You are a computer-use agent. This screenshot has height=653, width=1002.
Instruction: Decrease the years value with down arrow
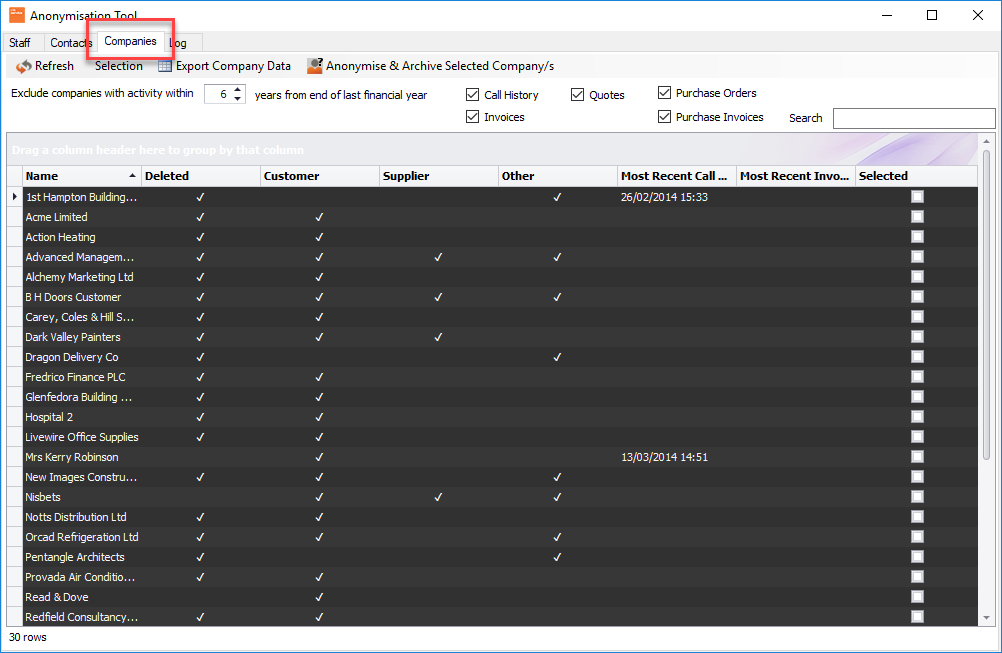tap(238, 98)
